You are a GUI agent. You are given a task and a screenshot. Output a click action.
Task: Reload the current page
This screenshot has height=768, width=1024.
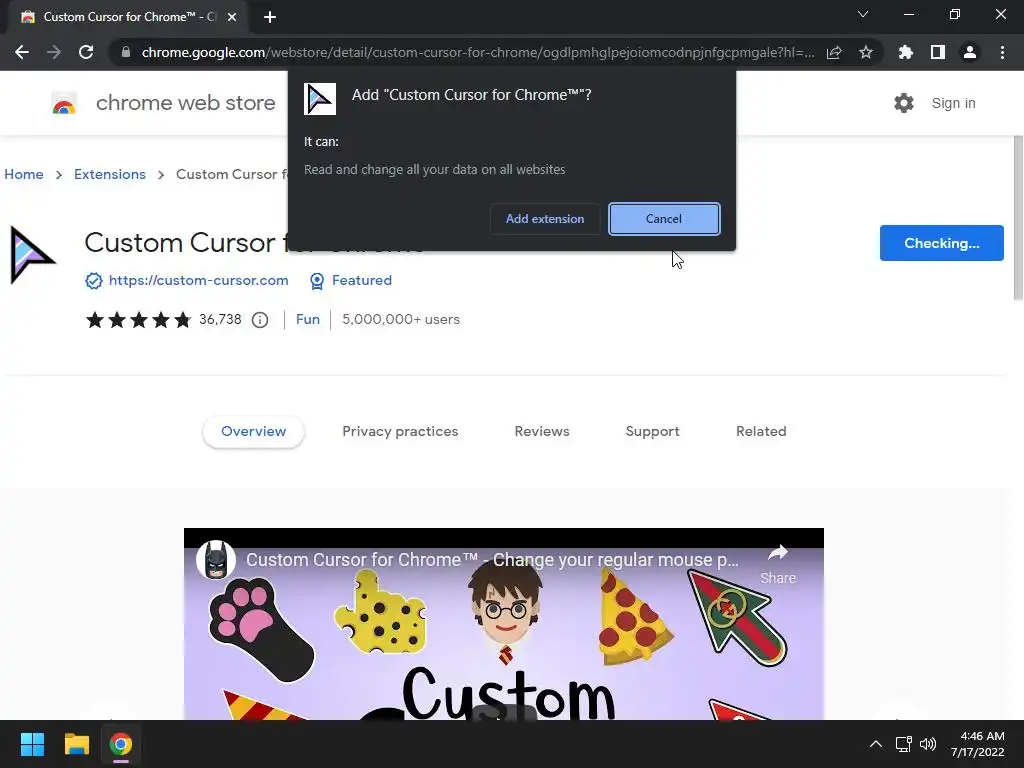tap(86, 52)
